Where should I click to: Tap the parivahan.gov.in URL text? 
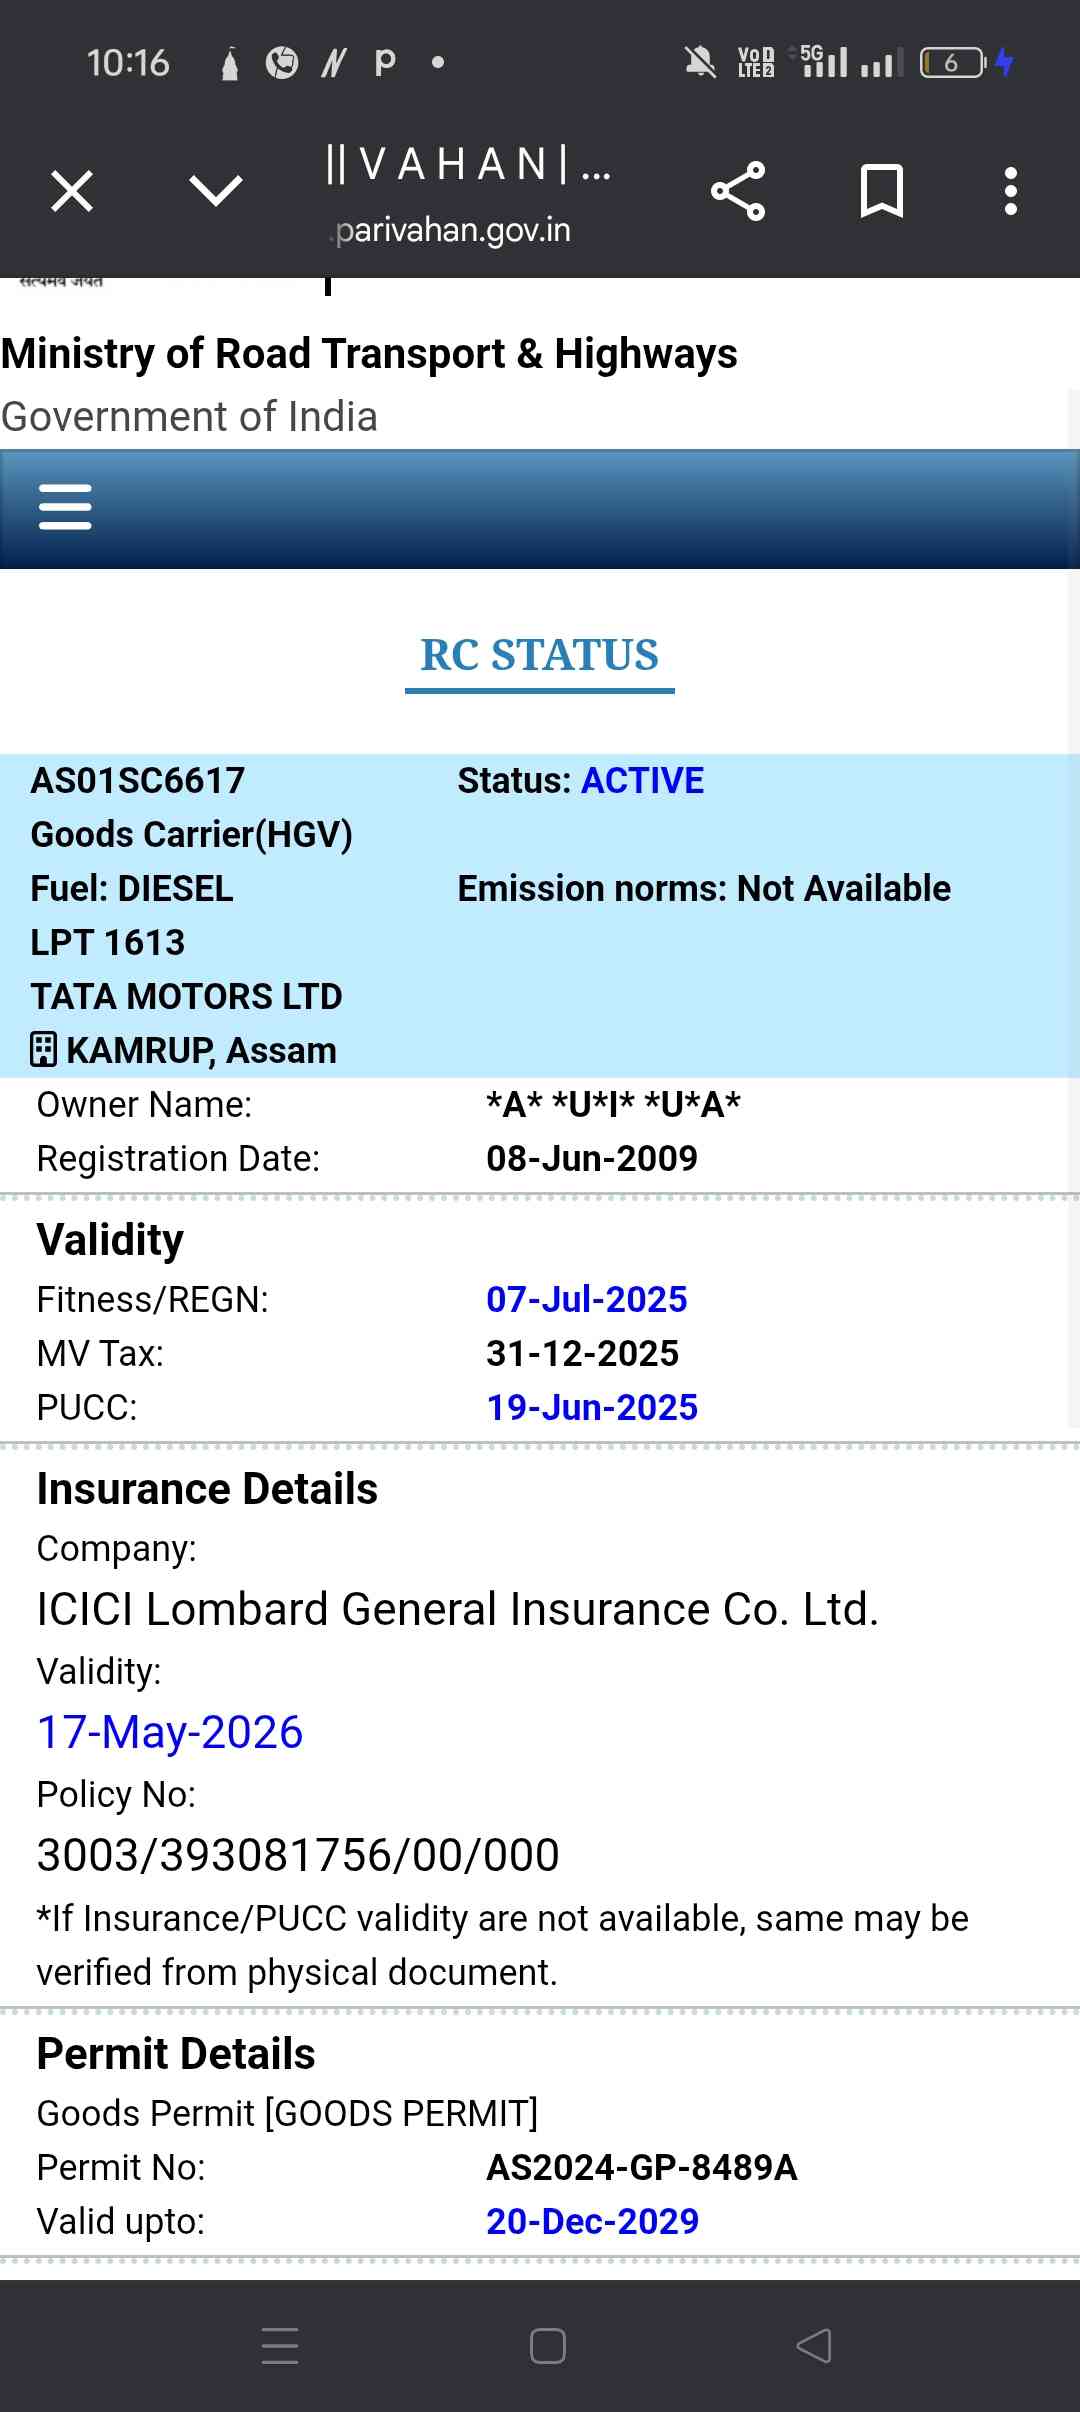(453, 231)
